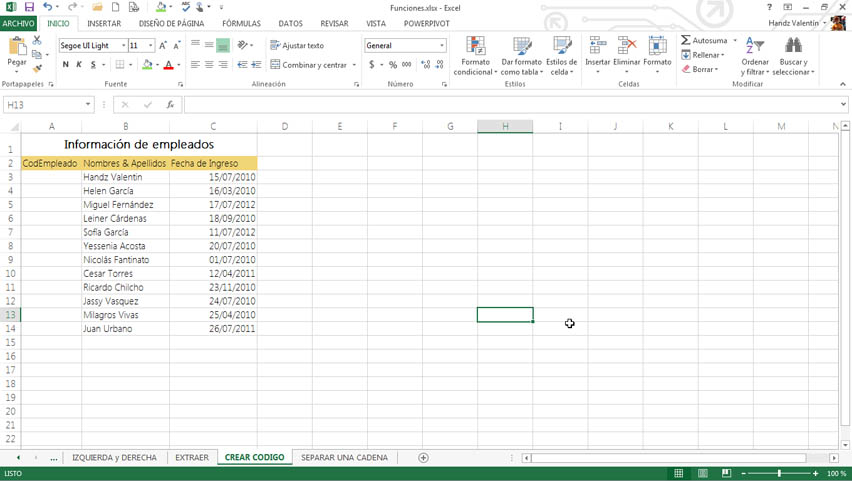852x481 pixels.
Task: Switch to the SEPARAR UNA CADENA sheet
Action: pos(344,457)
